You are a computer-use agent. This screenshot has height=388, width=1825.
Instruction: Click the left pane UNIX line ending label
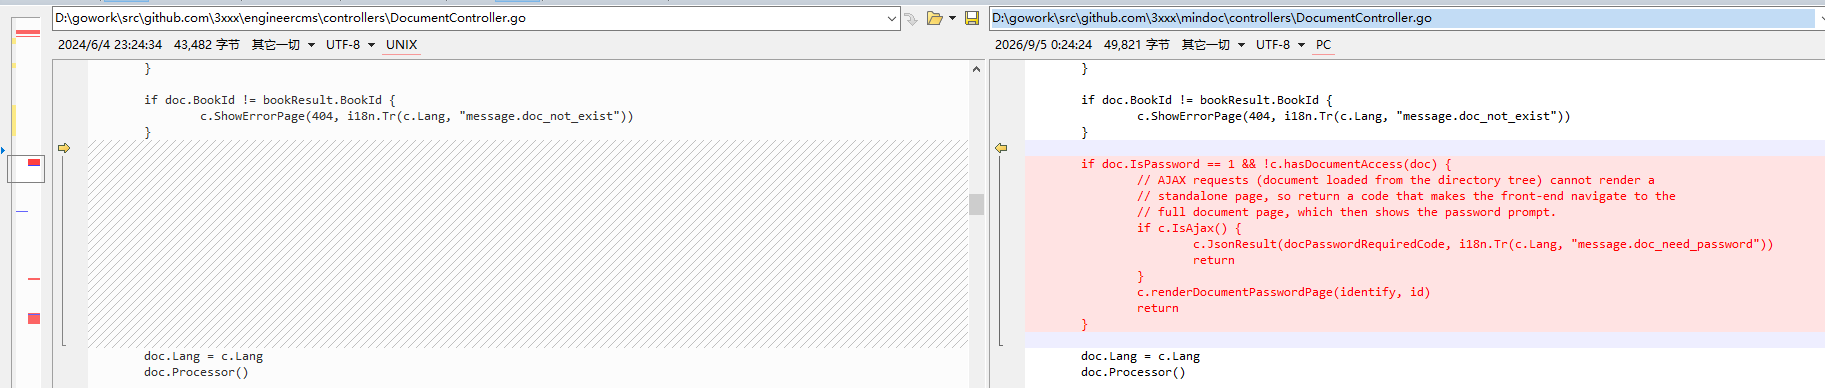pyautogui.click(x=401, y=45)
